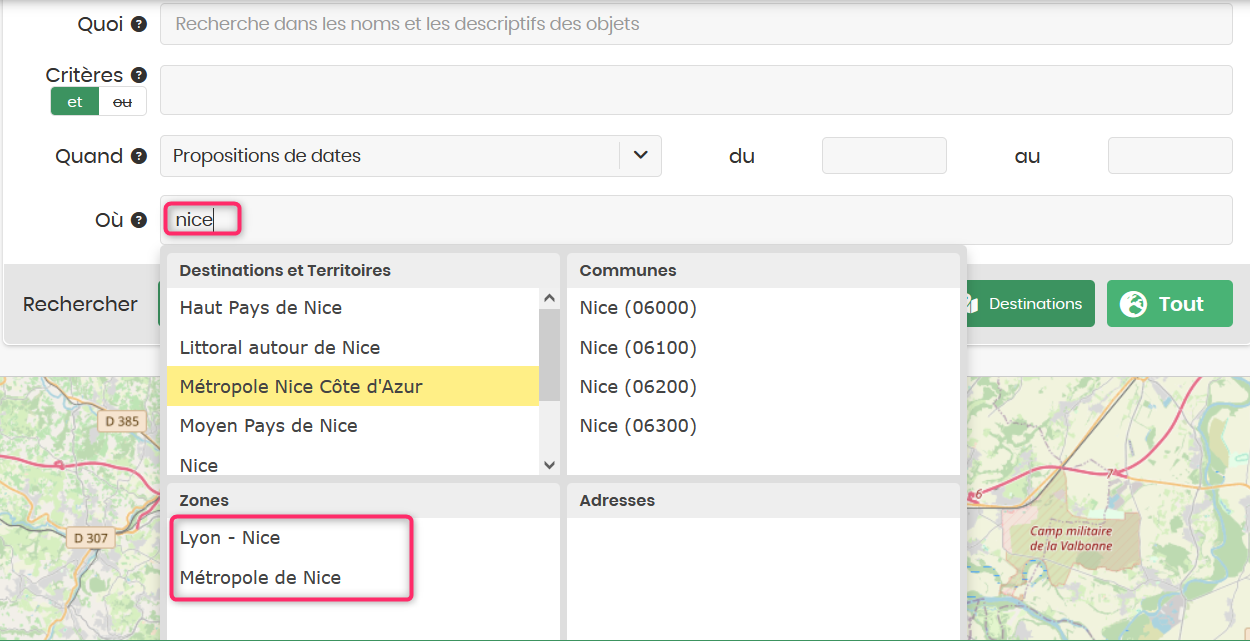
Task: Click scrollbar down arrow in Destinations list
Action: click(x=549, y=465)
